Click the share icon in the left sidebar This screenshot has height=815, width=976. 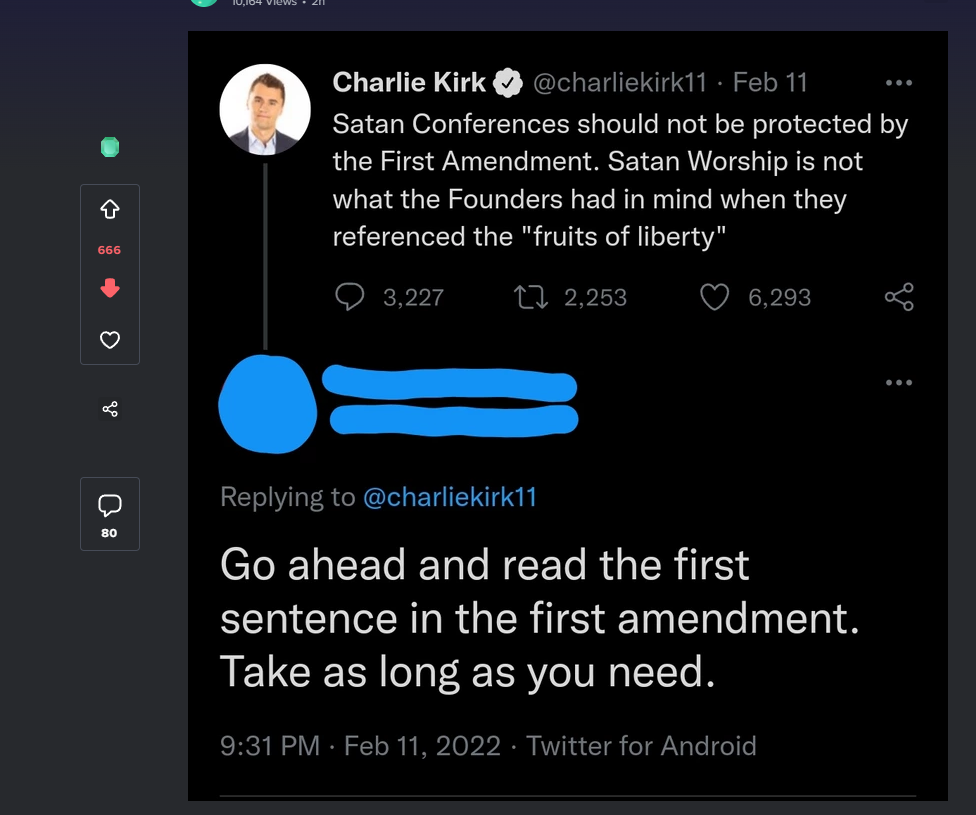click(110, 409)
